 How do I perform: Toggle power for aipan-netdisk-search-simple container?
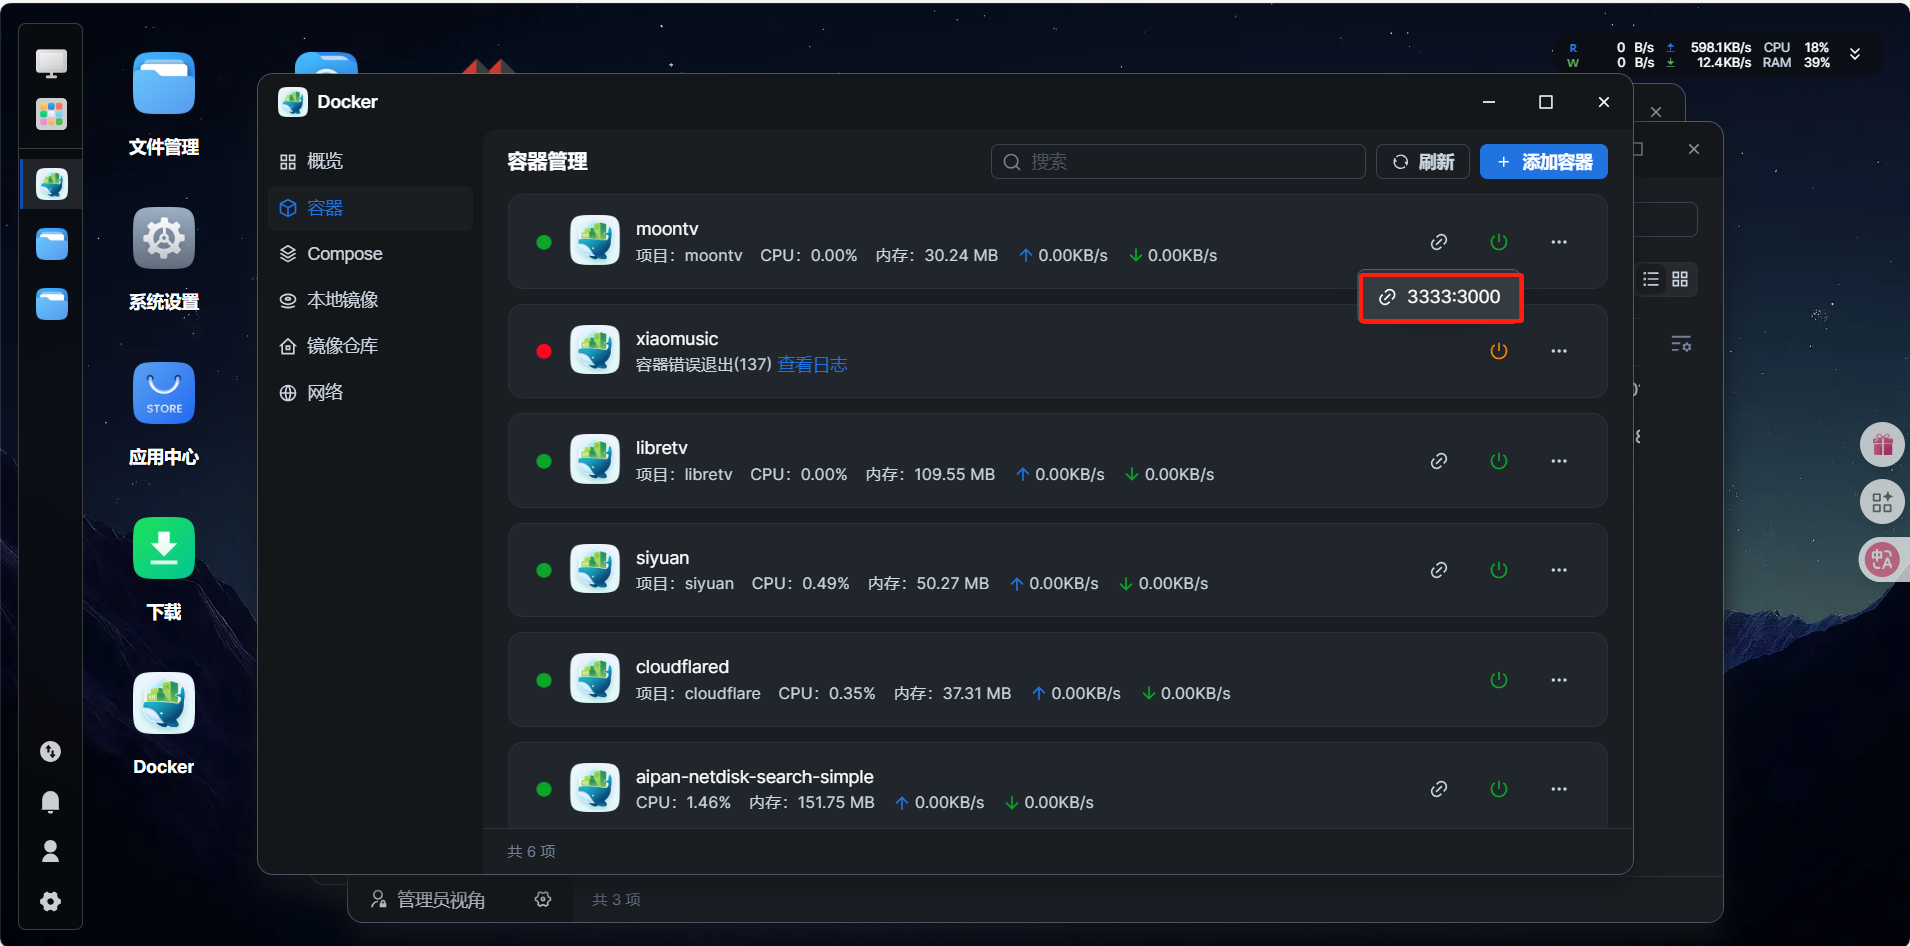[x=1499, y=789]
